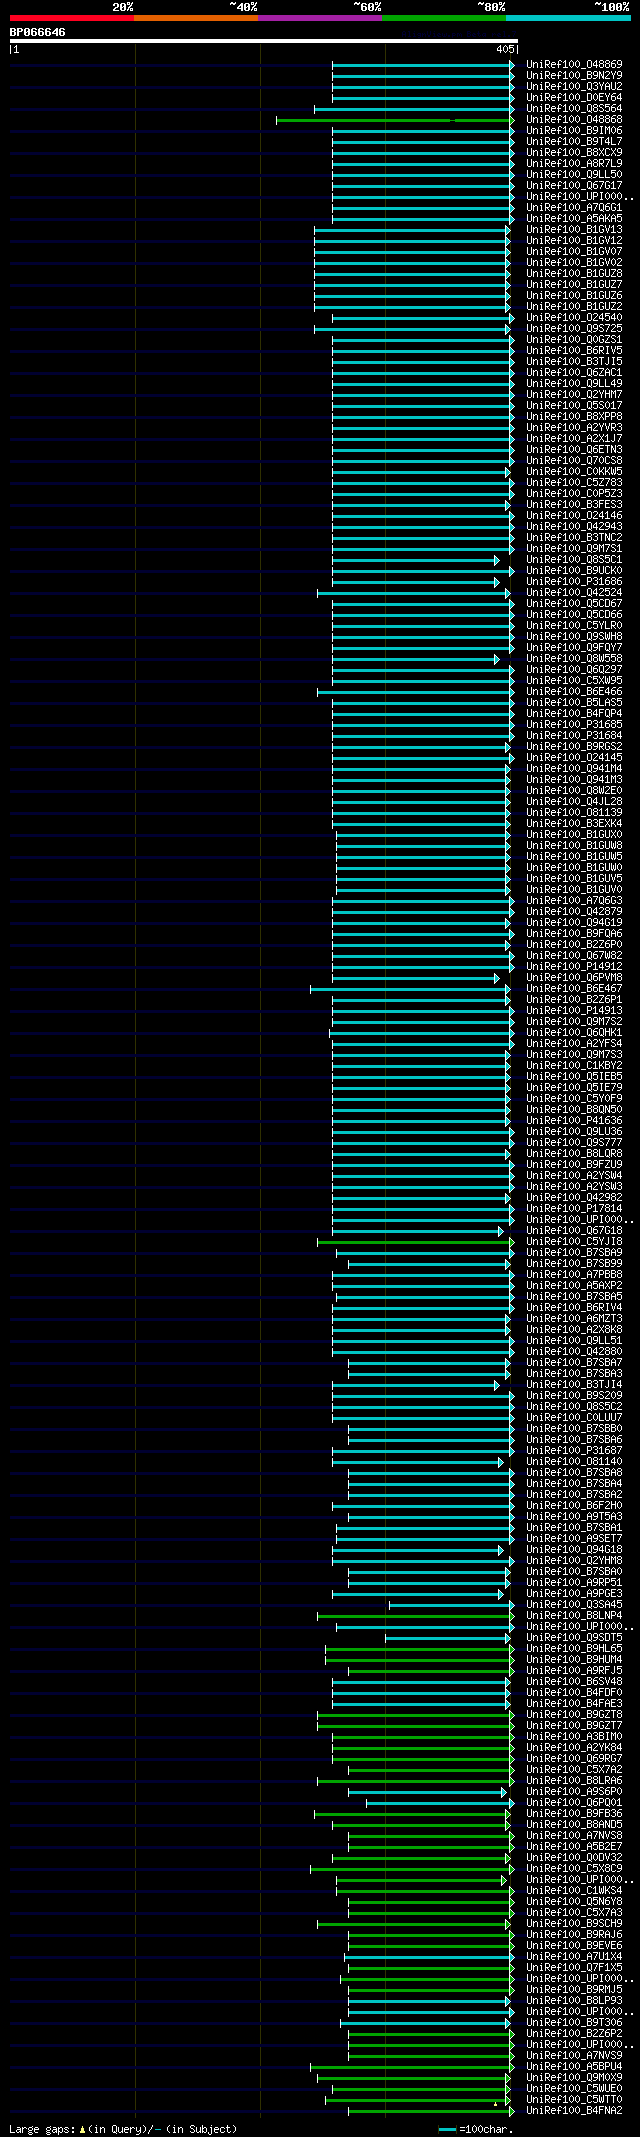Select label UniRef100_B6E467
Screen dimensions: 640x2137
pyautogui.click(x=574, y=989)
